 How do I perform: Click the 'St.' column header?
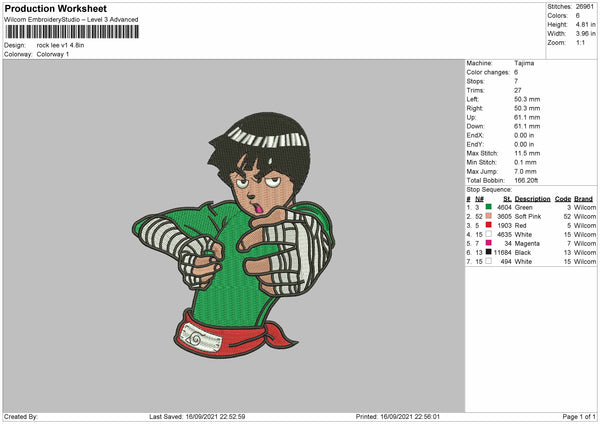coord(507,199)
